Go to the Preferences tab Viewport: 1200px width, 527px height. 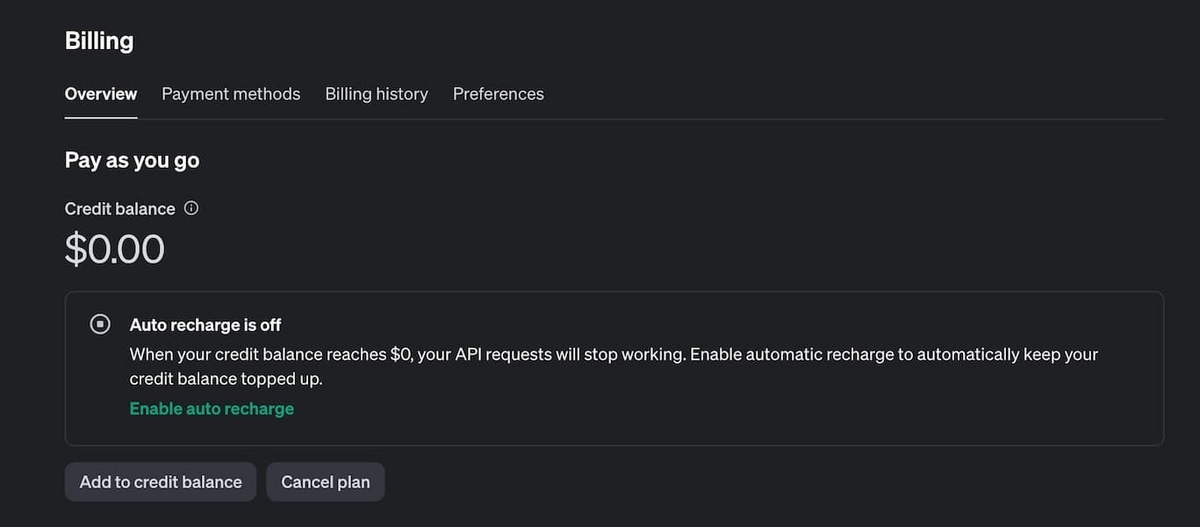click(498, 94)
